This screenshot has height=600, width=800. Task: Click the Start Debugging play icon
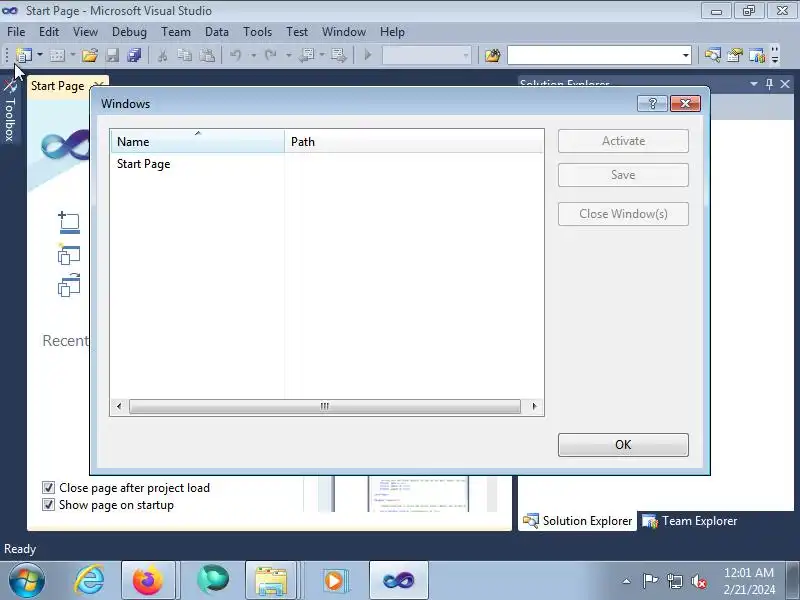[368, 55]
